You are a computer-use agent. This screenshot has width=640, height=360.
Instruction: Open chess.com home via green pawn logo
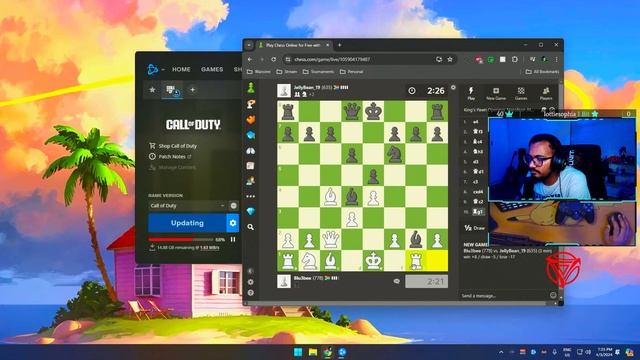coord(251,87)
